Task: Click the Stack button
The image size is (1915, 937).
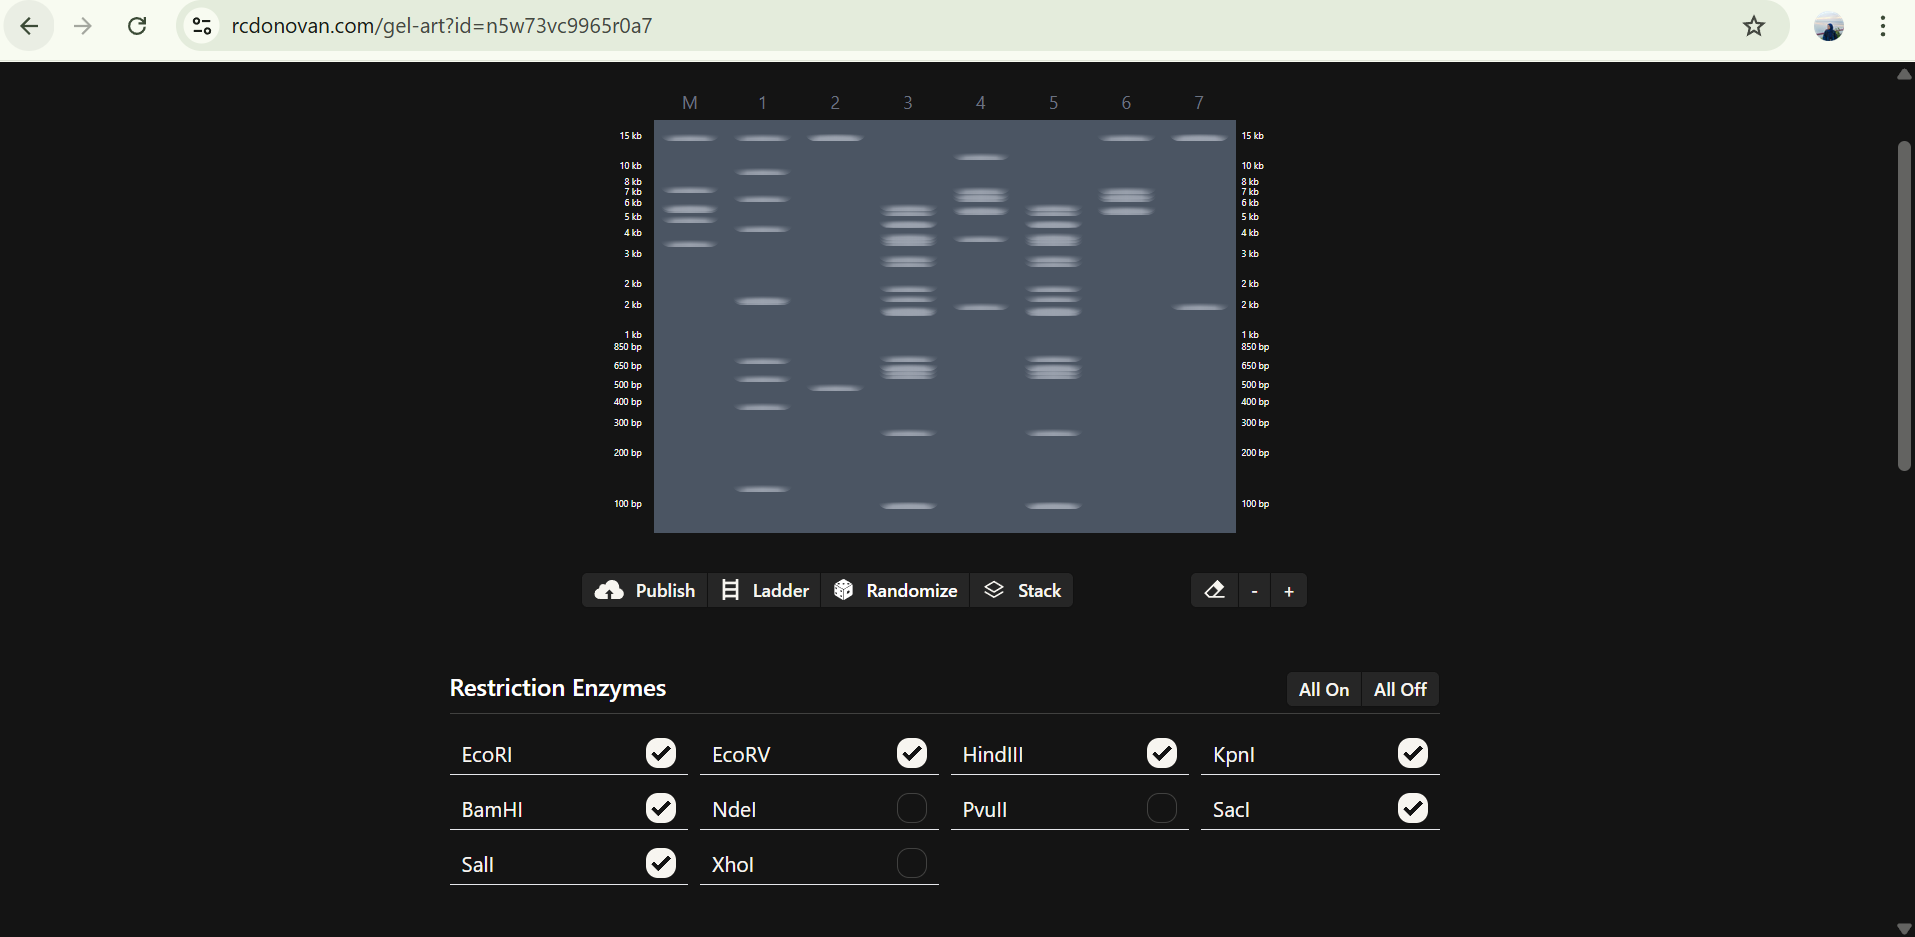Action: (x=1022, y=590)
